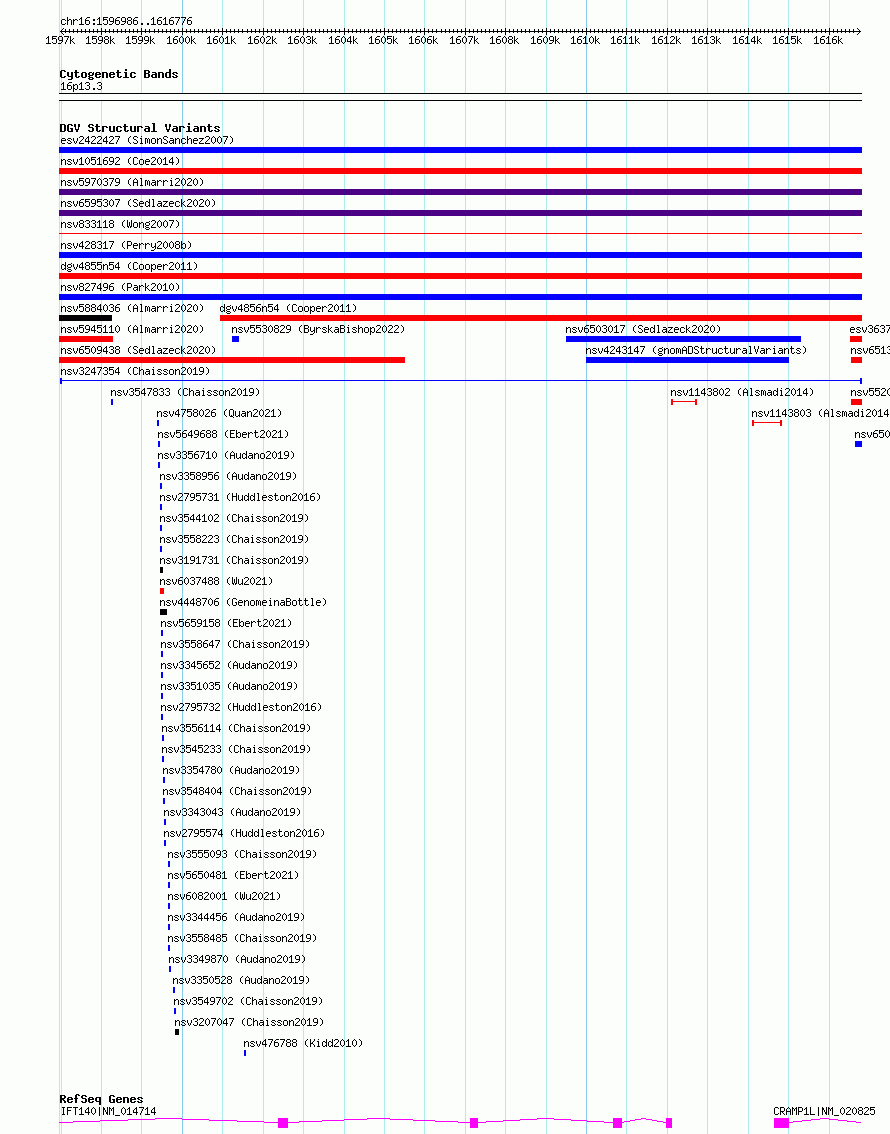
Task: Open nsv1051692 (Coe2014) variant
Action: (120, 161)
